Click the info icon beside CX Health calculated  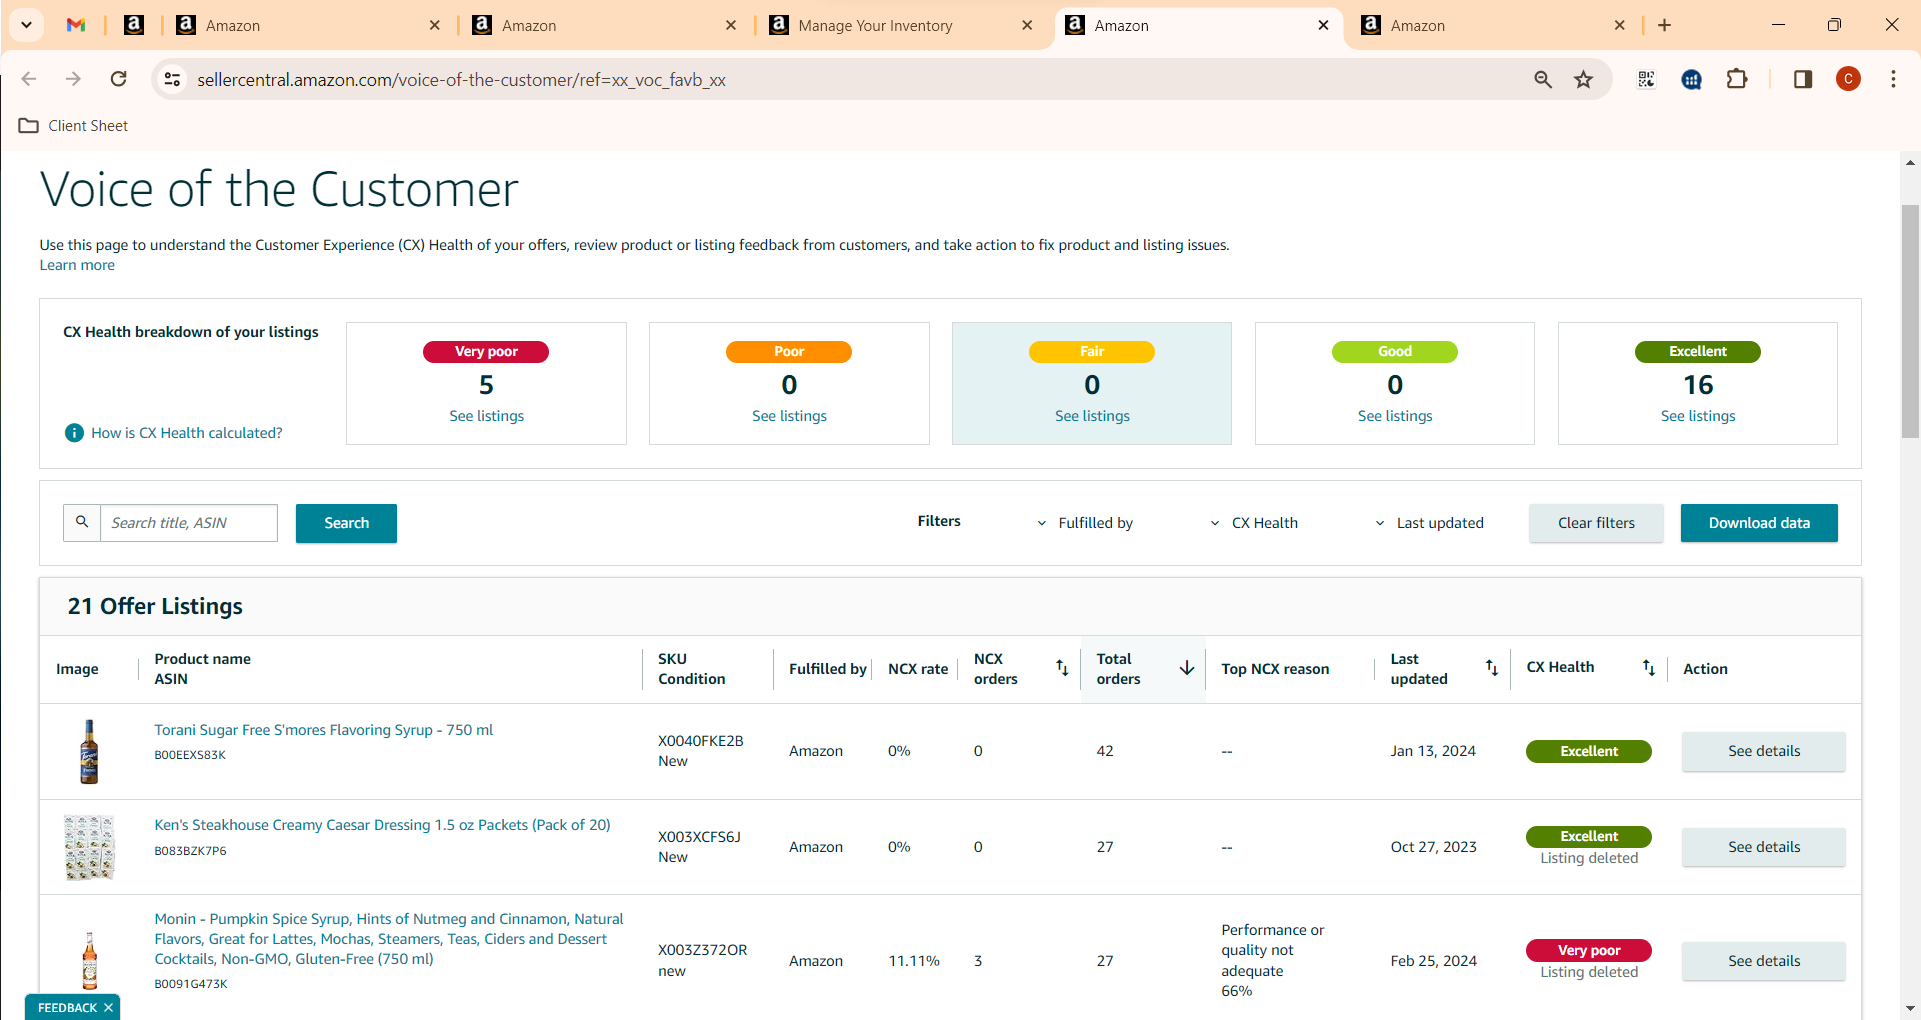tap(74, 433)
